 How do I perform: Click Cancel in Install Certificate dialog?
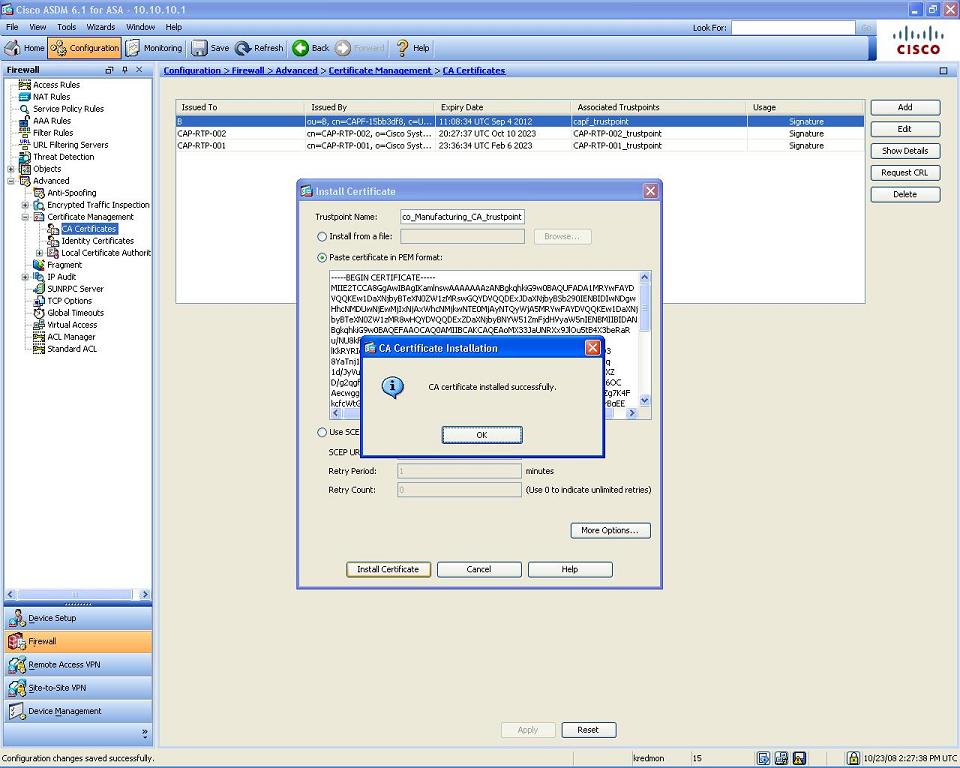pos(479,570)
